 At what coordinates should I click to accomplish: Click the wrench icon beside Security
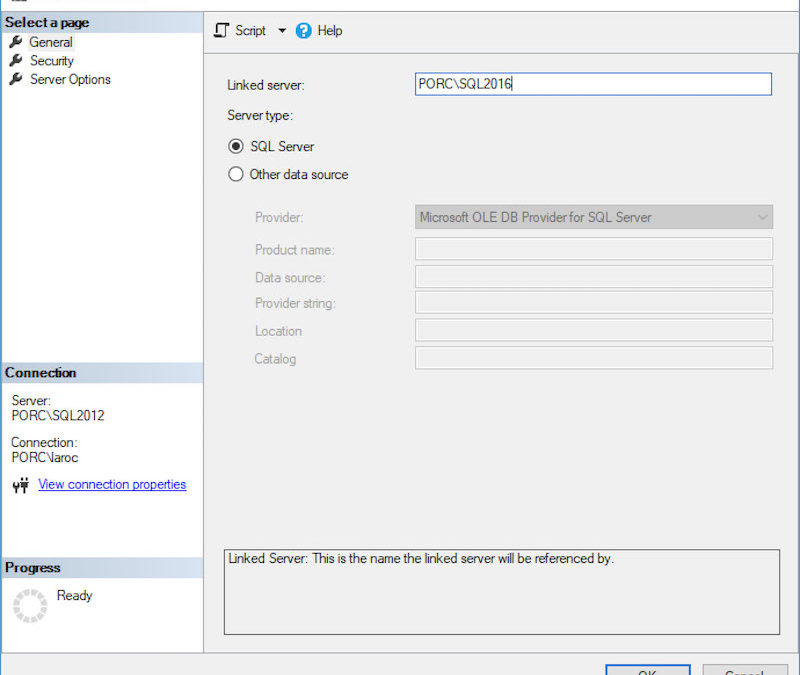click(15, 61)
